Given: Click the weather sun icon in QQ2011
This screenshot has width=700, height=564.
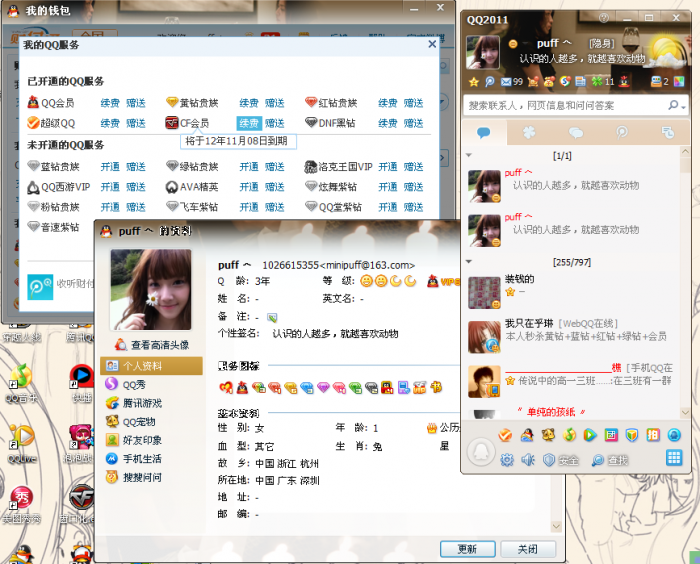Looking at the screenshot, I should point(667,51).
